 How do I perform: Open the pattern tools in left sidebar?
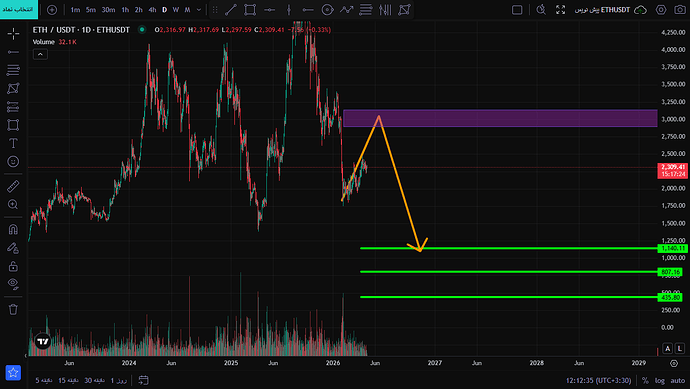(13, 88)
